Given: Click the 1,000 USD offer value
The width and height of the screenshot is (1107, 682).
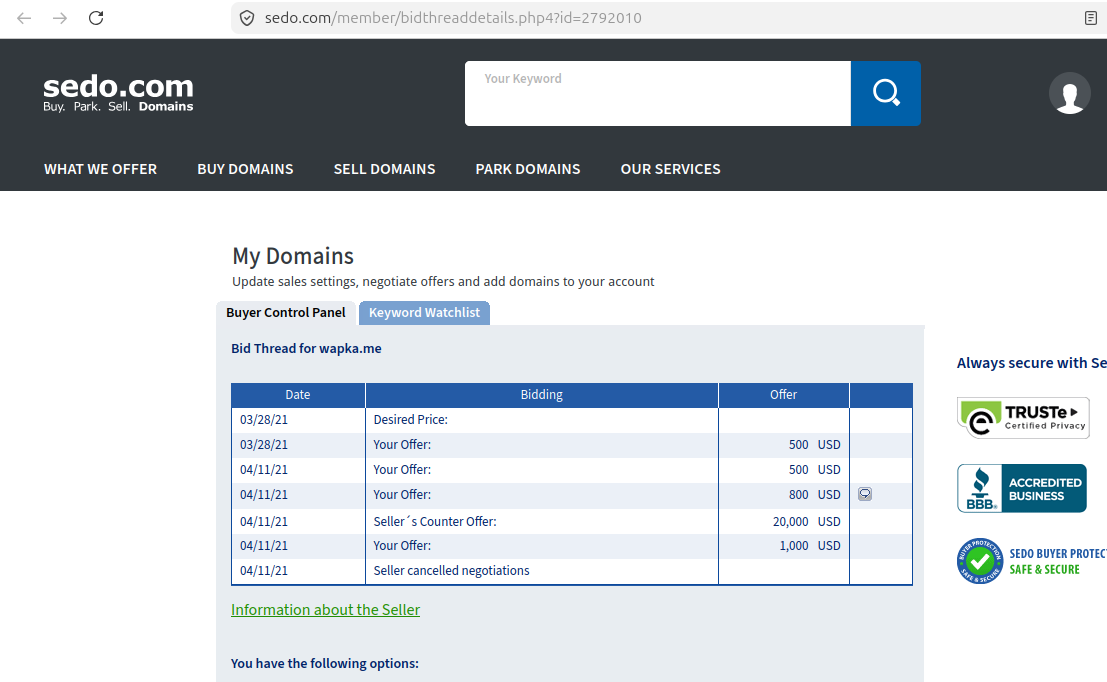Looking at the screenshot, I should point(810,546).
